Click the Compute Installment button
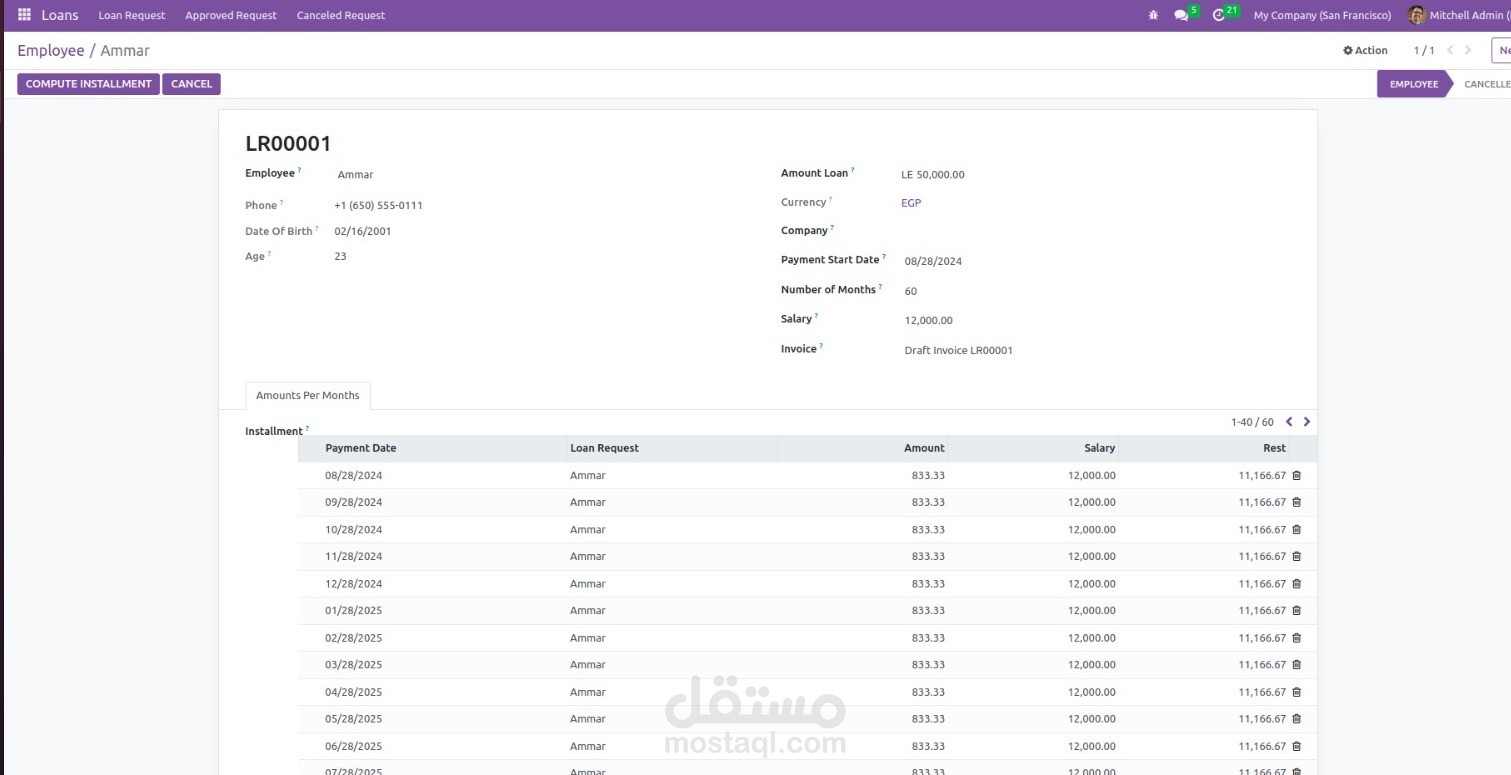This screenshot has width=1511, height=775. pyautogui.click(x=88, y=84)
